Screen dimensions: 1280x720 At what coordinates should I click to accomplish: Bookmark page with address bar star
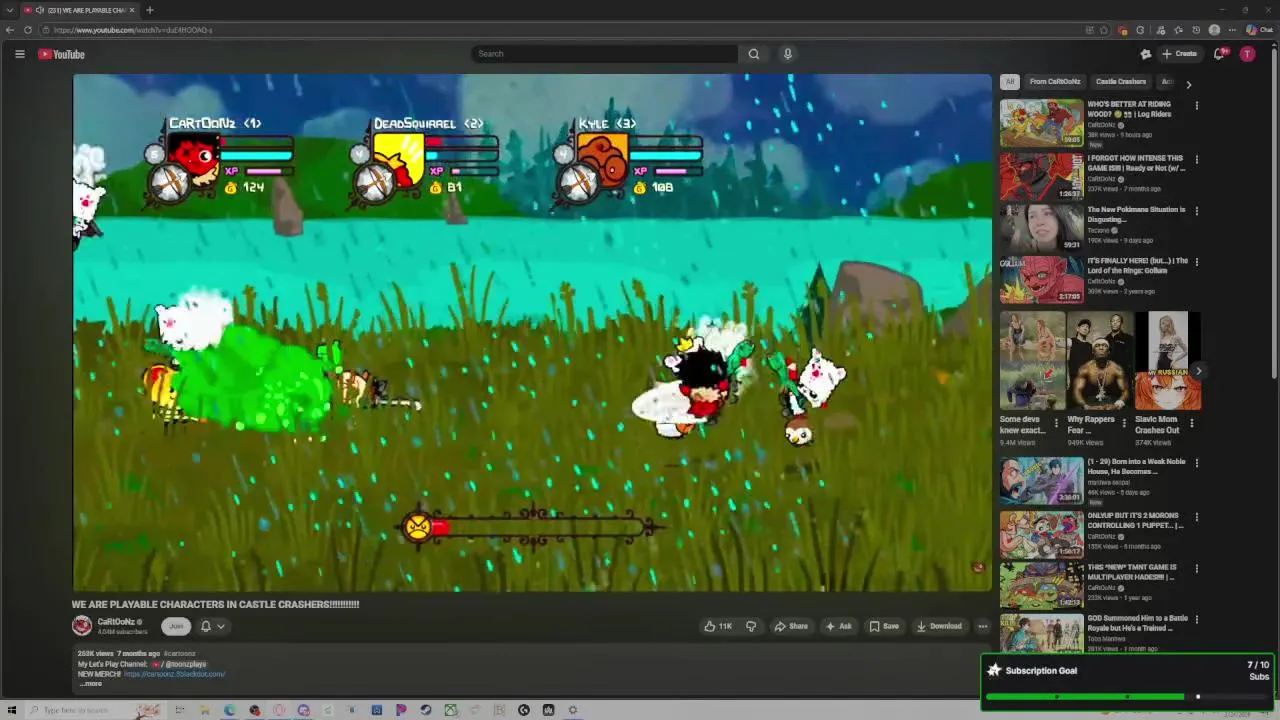click(1104, 30)
